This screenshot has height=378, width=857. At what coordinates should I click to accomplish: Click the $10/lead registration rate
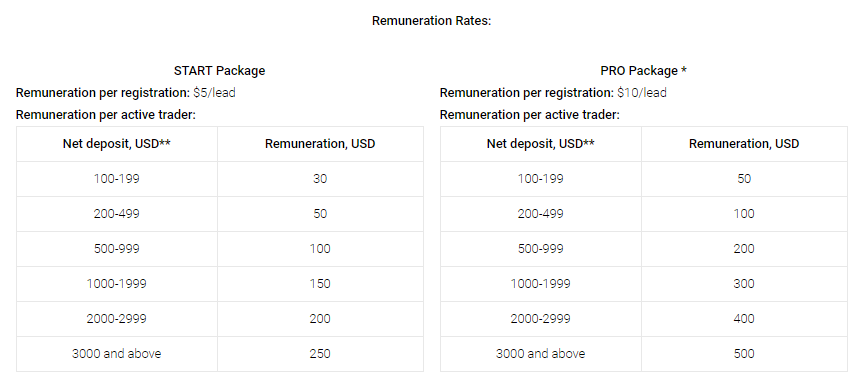[642, 93]
